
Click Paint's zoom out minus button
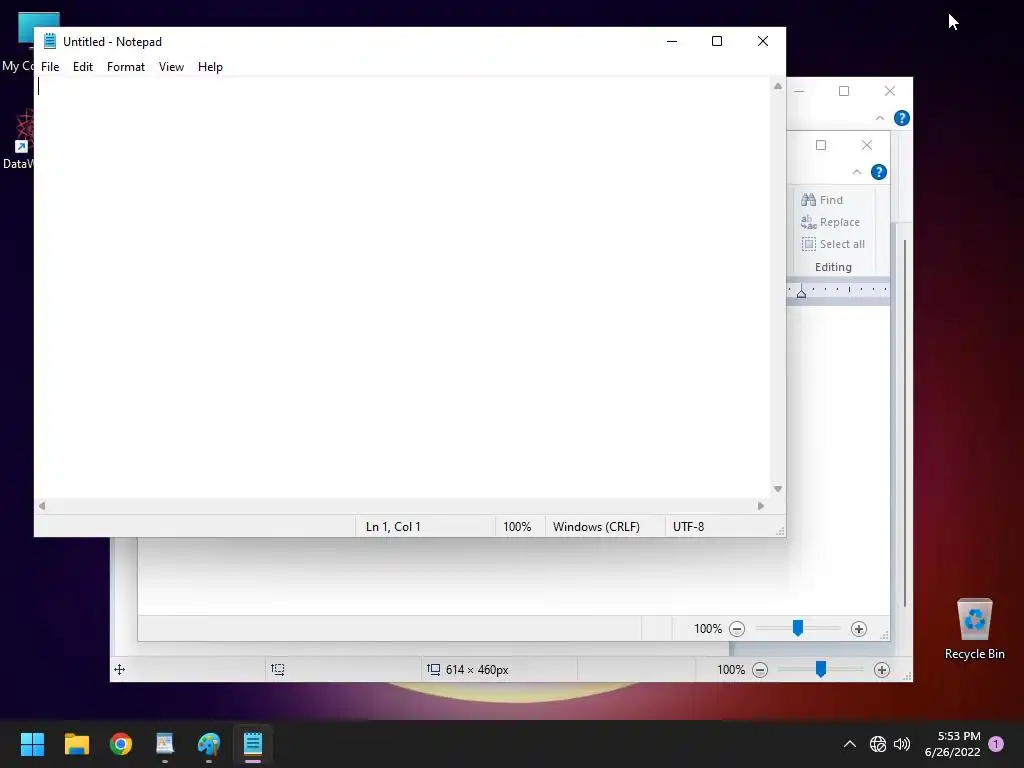[x=760, y=670]
